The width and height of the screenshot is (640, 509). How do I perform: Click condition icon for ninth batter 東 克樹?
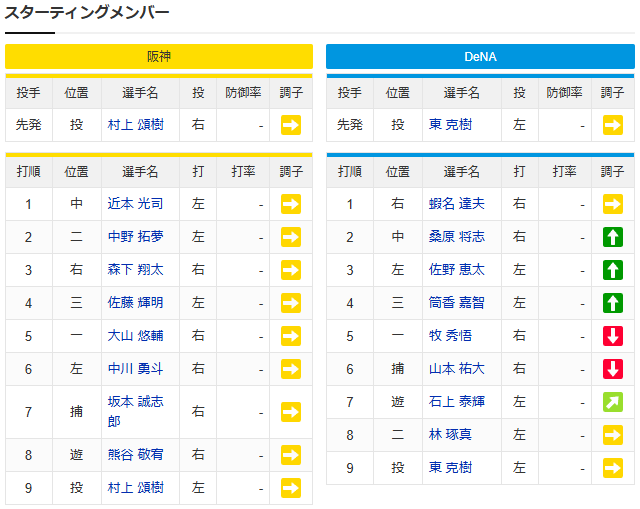pos(613,468)
